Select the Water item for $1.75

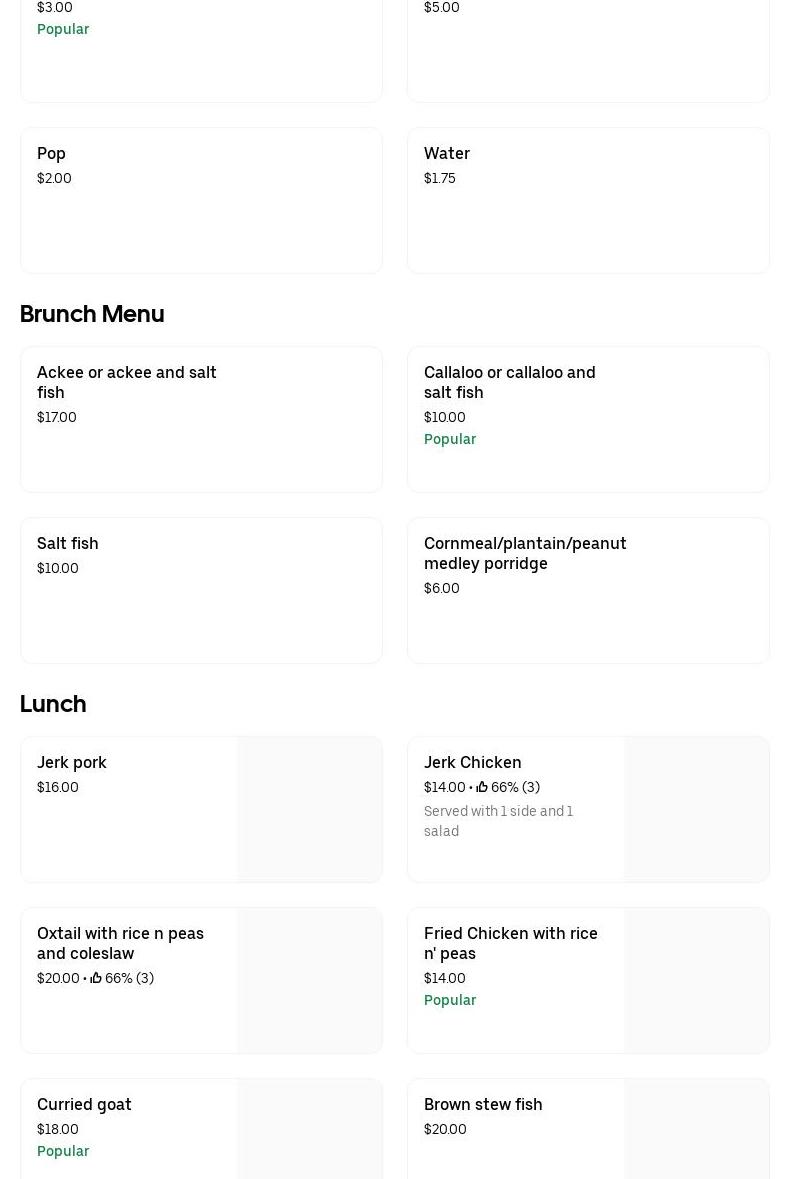587,200
